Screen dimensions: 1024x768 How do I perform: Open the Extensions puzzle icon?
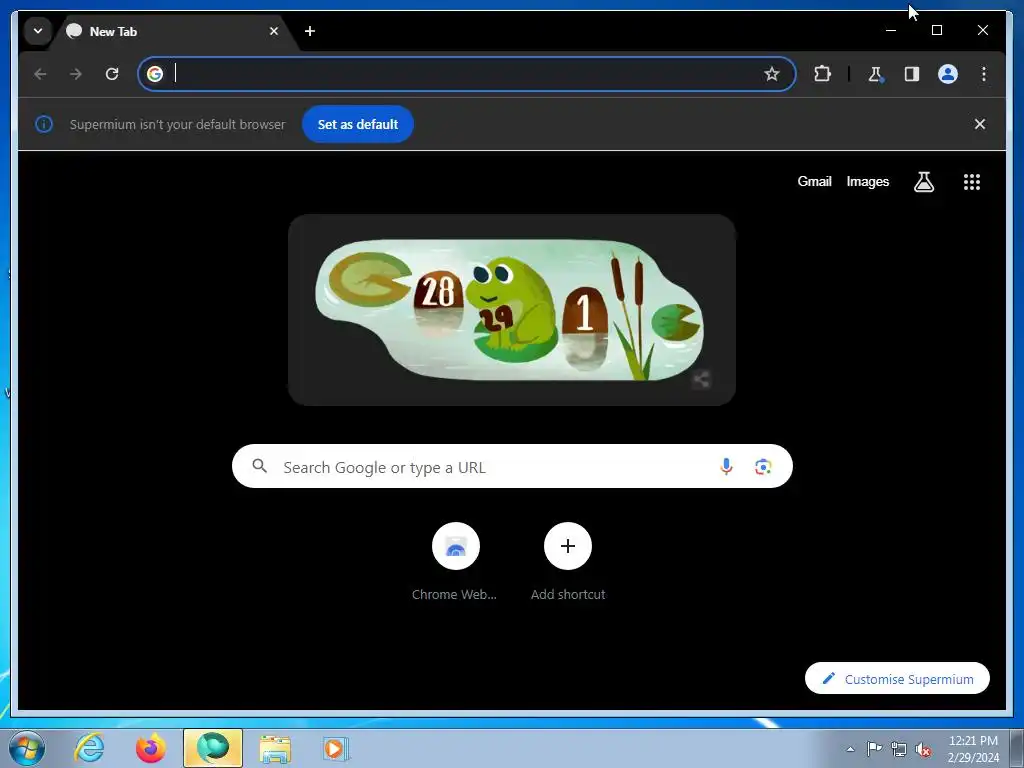822,74
